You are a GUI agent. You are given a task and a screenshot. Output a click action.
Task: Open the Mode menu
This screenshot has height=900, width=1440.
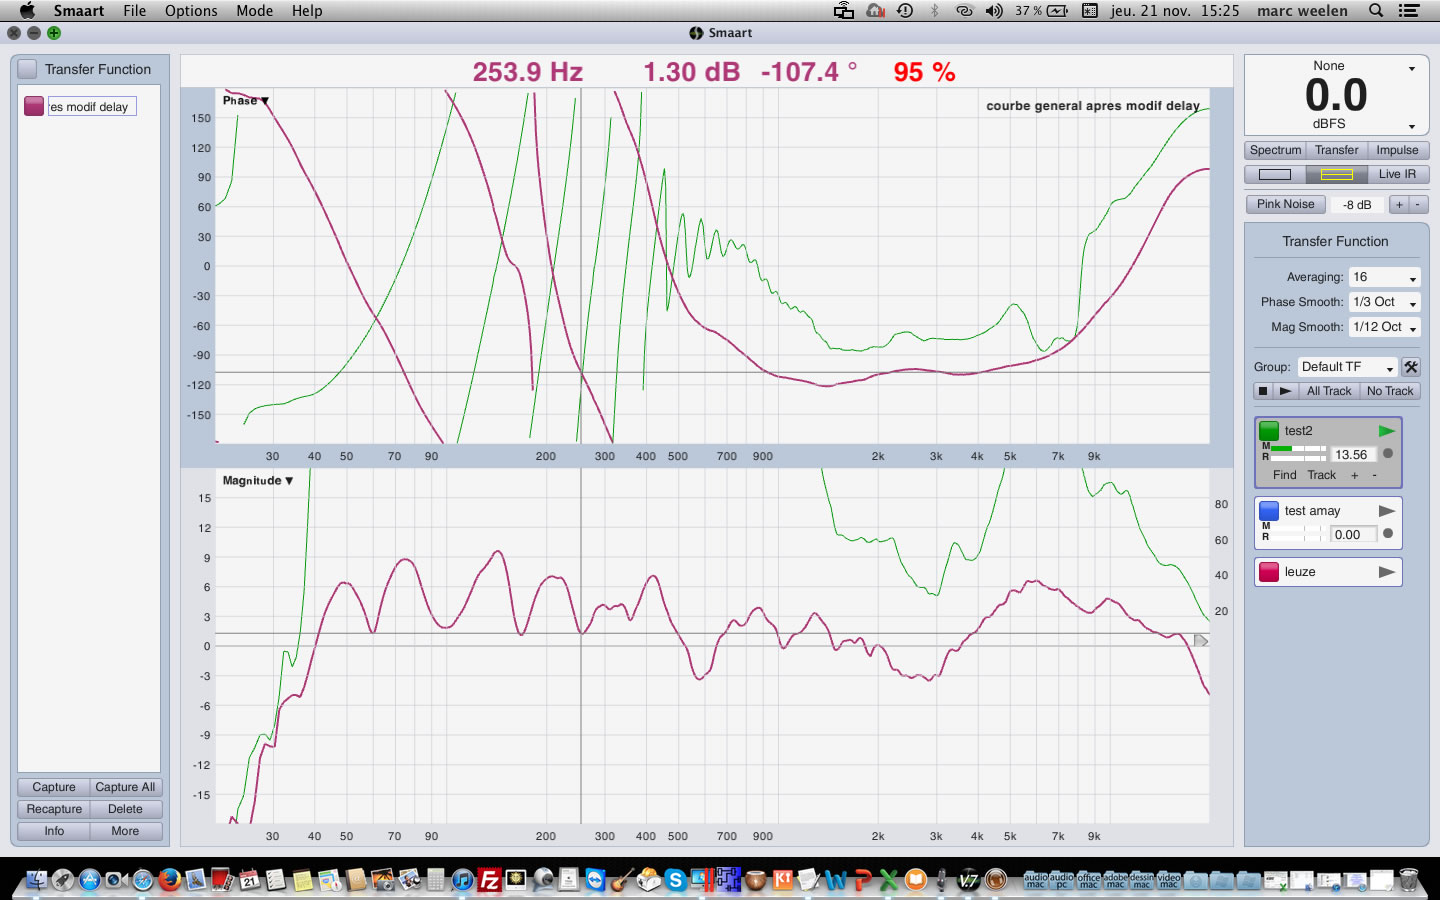254,11
